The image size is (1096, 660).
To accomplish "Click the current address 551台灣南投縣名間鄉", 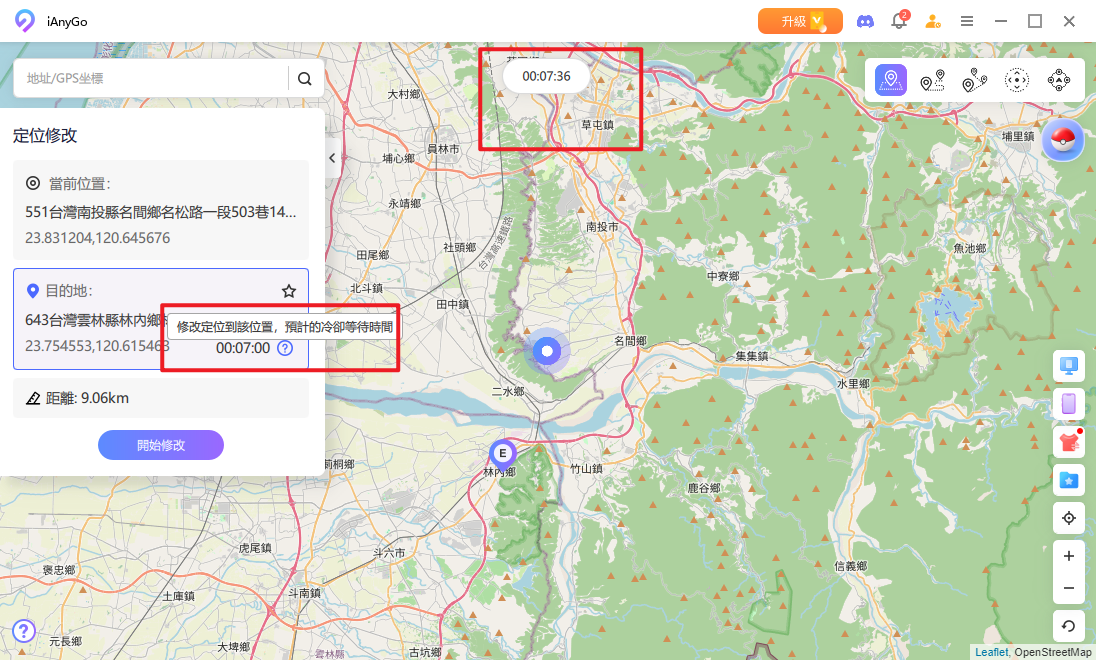I will [161, 212].
